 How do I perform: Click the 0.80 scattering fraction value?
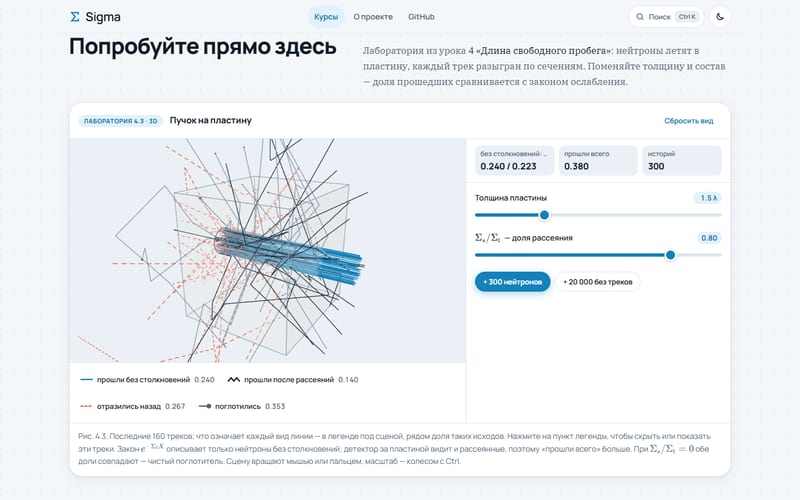point(709,238)
